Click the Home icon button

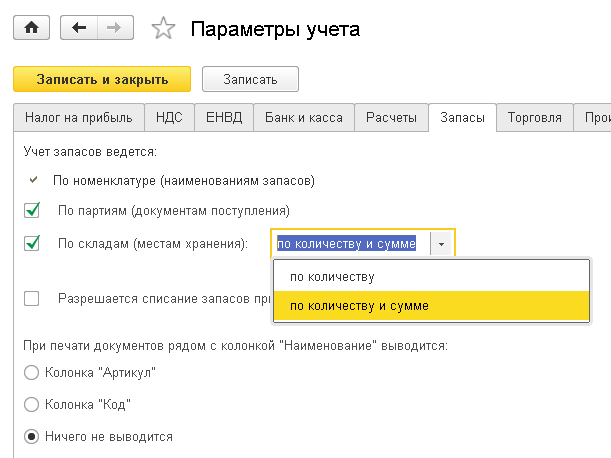pyautogui.click(x=30, y=28)
